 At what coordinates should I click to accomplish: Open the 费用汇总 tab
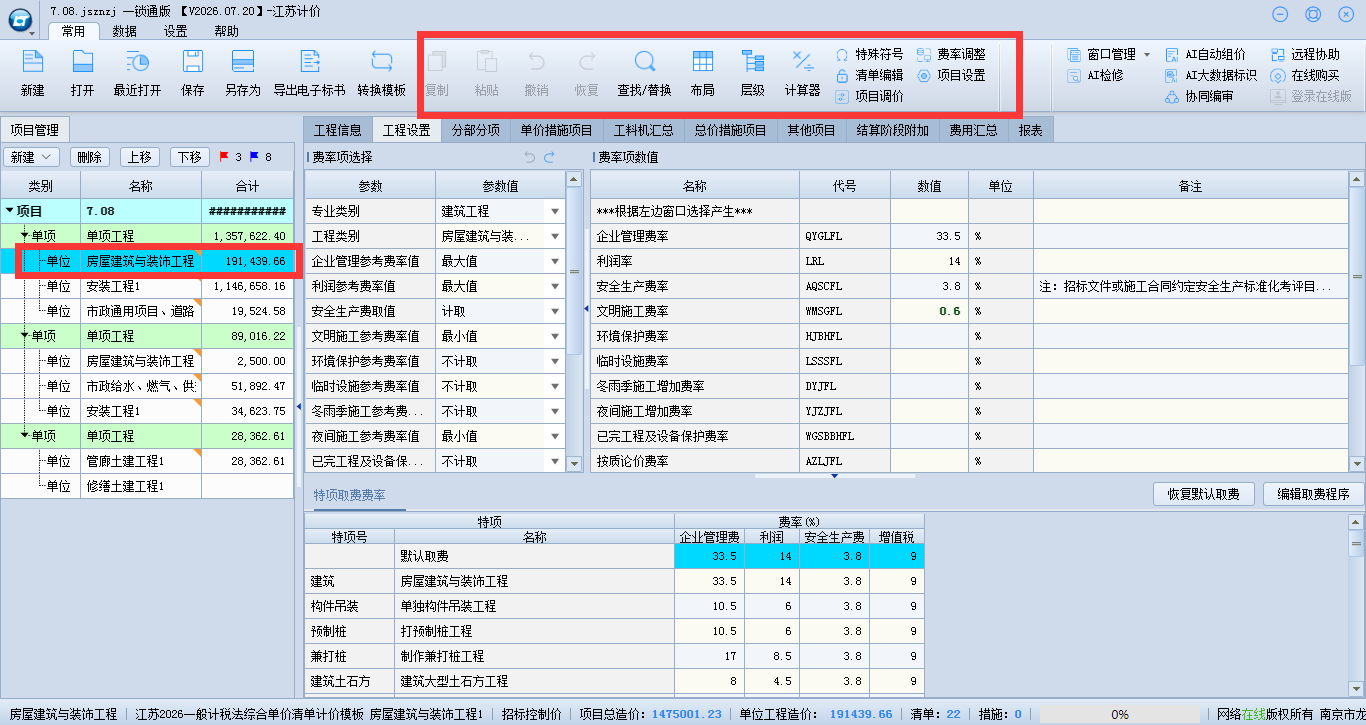973,130
